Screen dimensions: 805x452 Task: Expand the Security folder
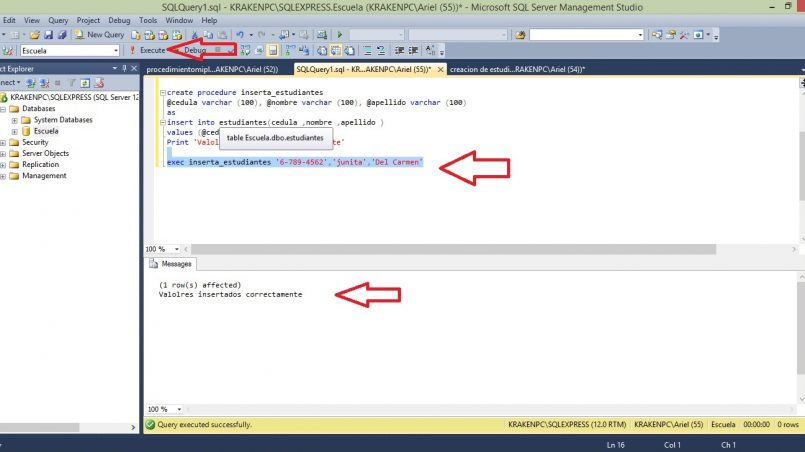(3, 142)
